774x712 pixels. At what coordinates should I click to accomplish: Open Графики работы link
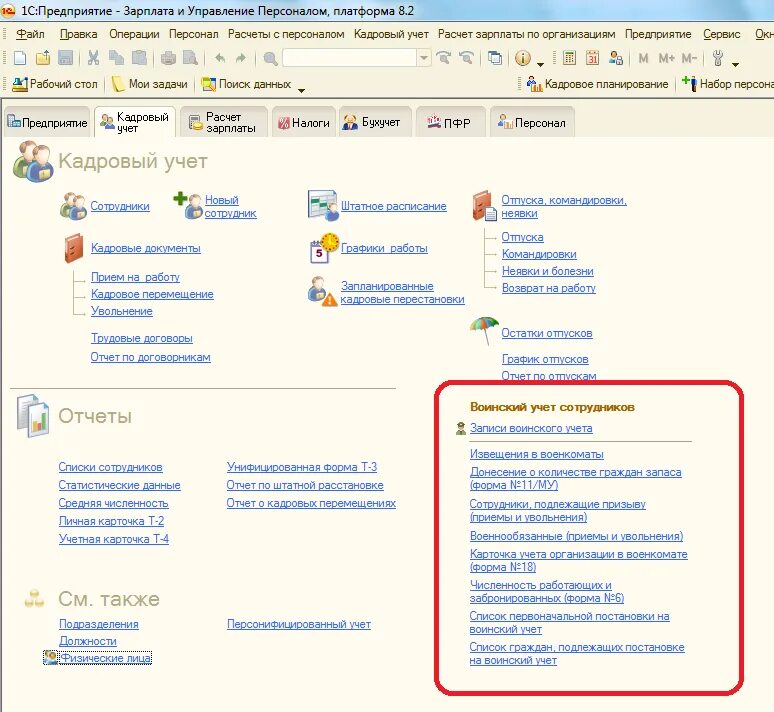coord(384,248)
